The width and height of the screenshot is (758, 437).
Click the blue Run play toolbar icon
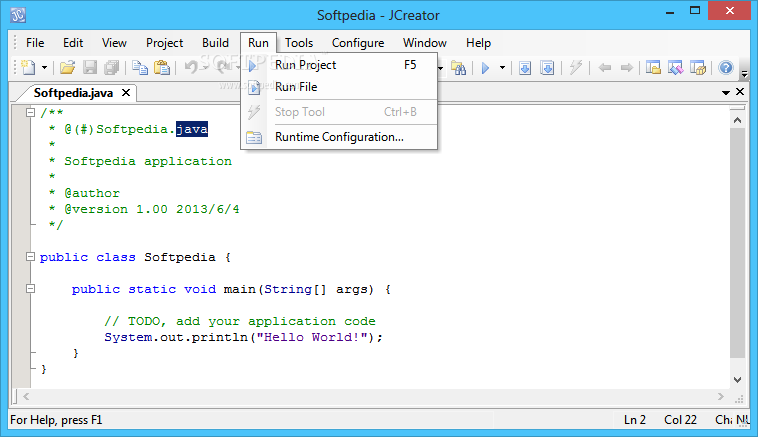tap(486, 68)
